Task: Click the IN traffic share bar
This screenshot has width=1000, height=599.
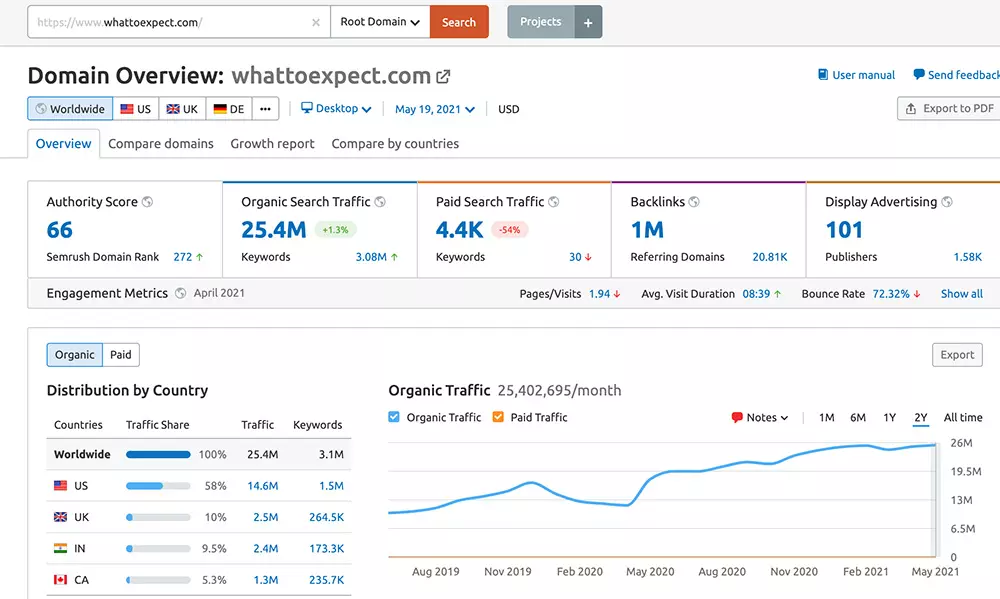Action: 158,549
